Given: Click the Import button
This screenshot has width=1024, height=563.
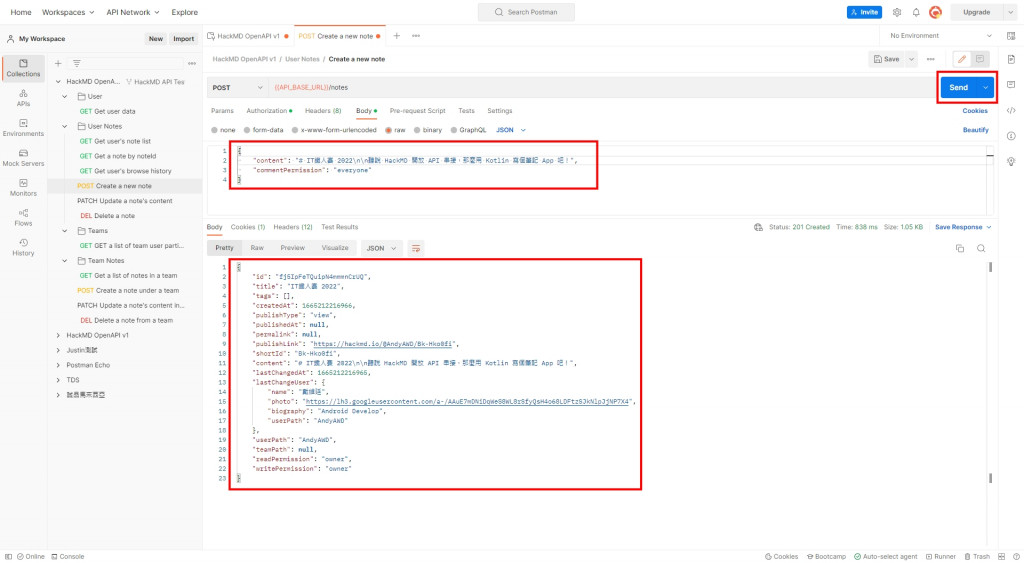Looking at the screenshot, I should 184,39.
